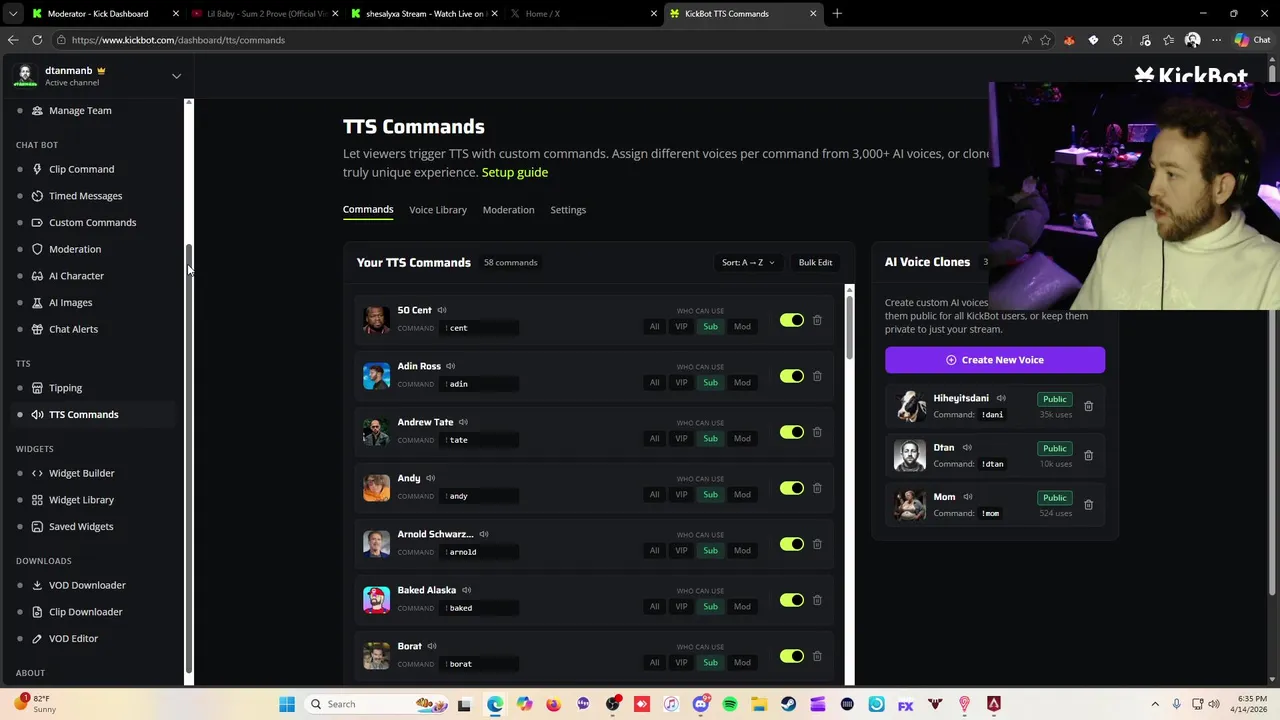
Task: Set Adin Ross access to VIP
Action: 681,383
